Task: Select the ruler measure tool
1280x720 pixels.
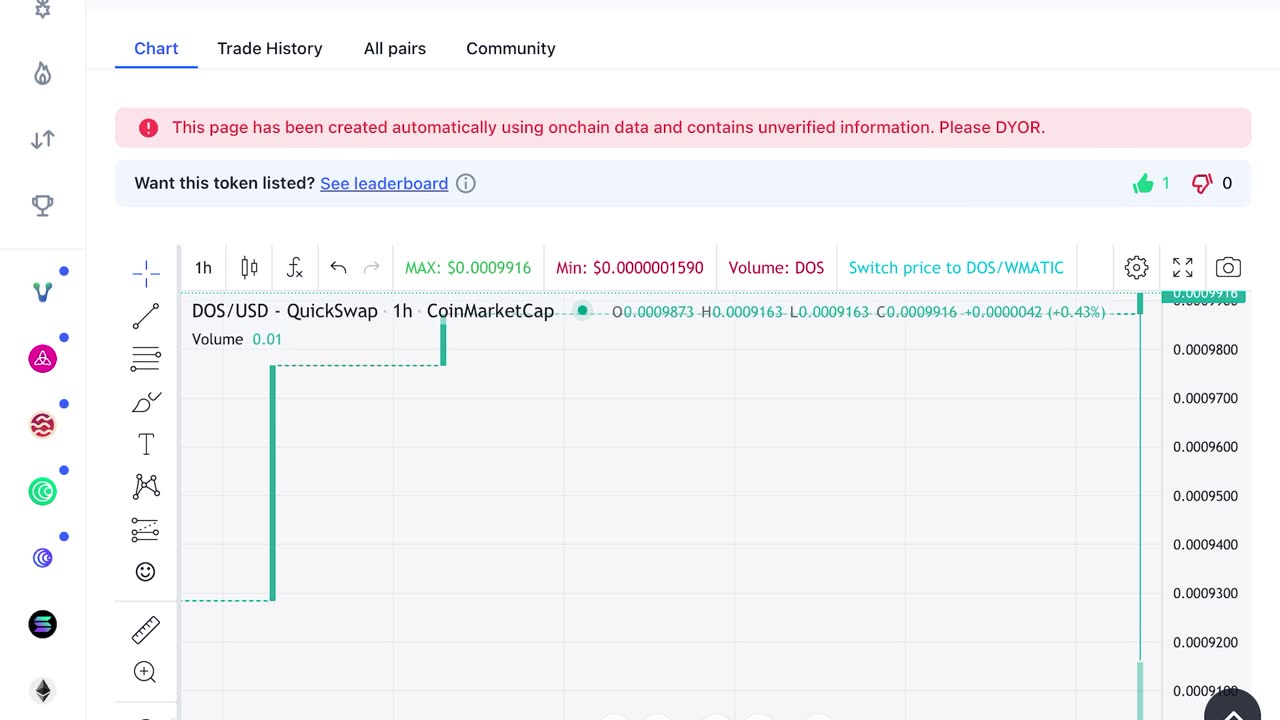Action: (146, 630)
